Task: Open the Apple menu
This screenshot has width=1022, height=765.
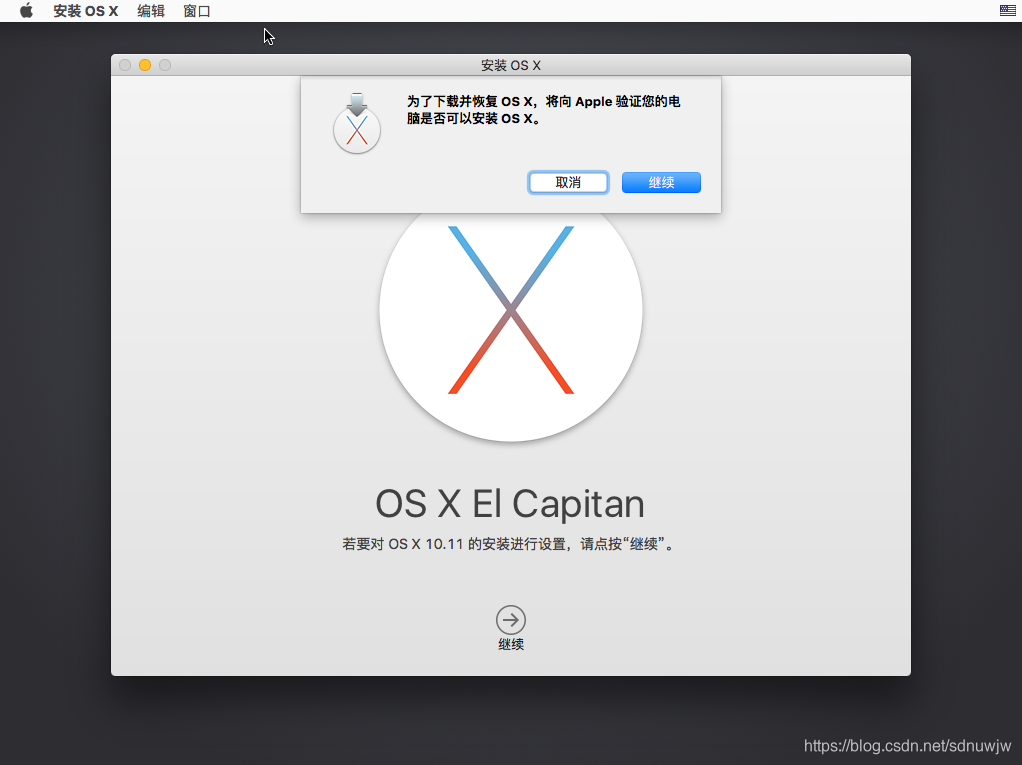Action: (26, 10)
